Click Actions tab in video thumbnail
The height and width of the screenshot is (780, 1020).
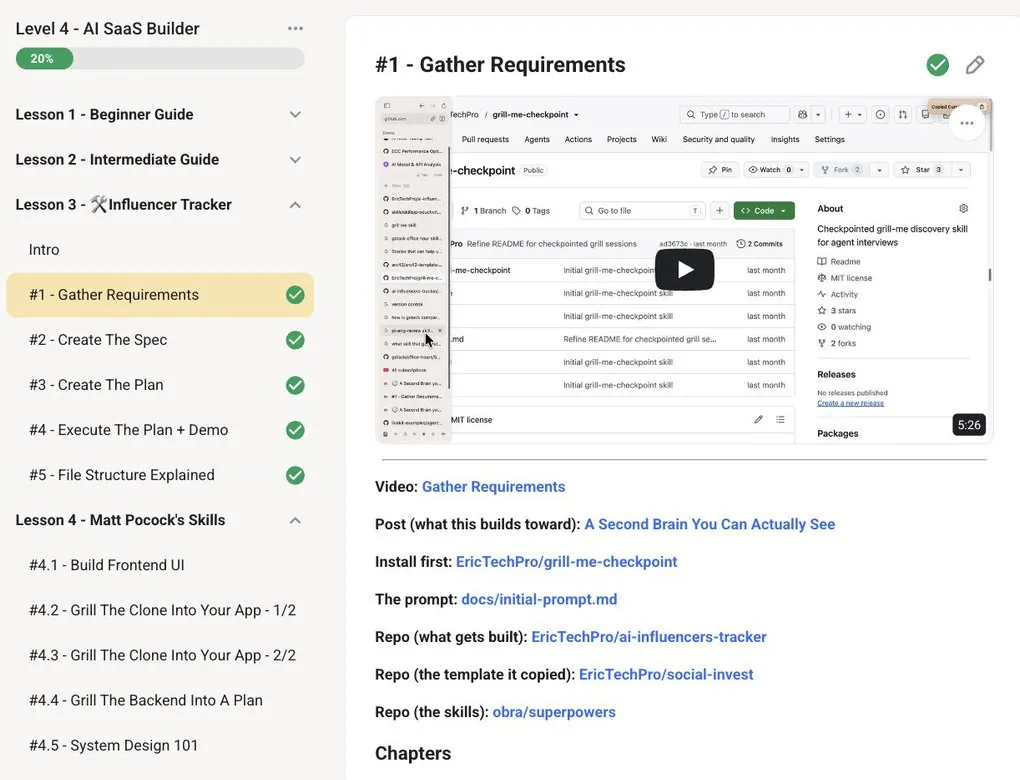pos(578,139)
